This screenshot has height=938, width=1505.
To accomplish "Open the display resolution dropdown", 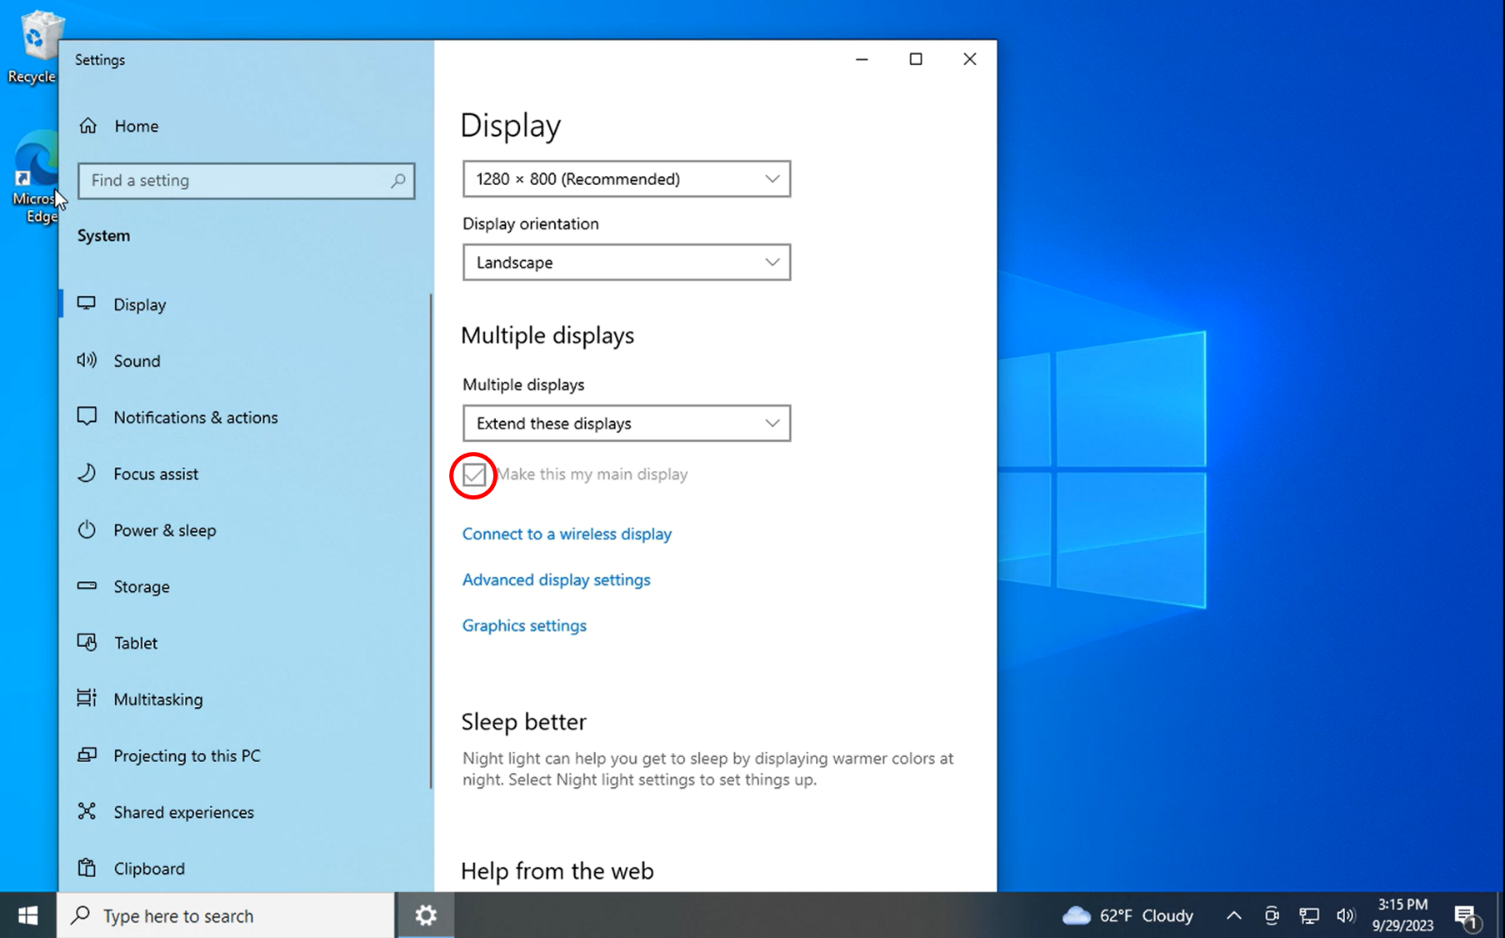I will coord(626,178).
